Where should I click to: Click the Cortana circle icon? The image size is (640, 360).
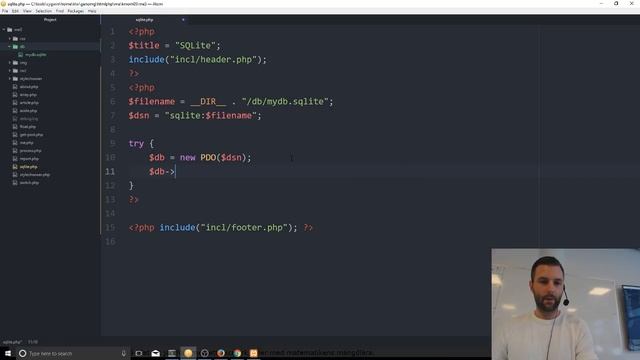[22, 353]
